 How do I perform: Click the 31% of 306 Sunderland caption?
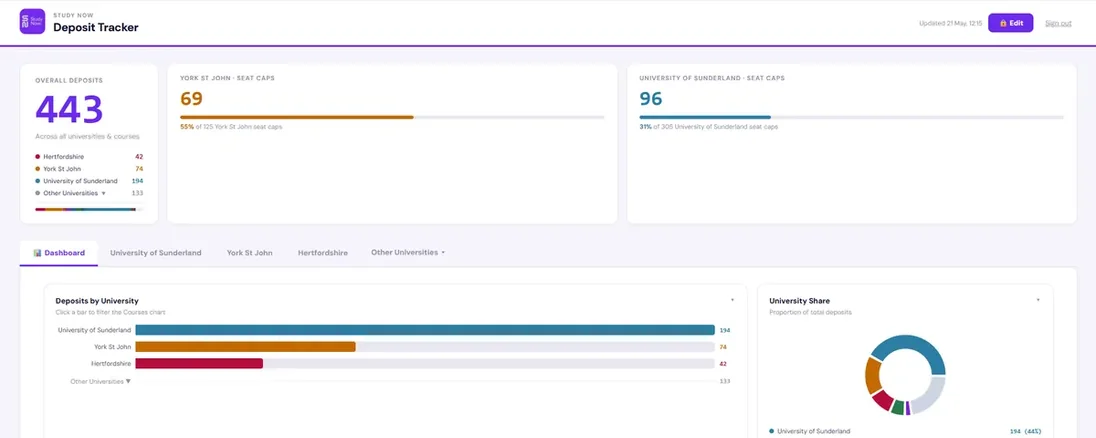click(x=708, y=127)
